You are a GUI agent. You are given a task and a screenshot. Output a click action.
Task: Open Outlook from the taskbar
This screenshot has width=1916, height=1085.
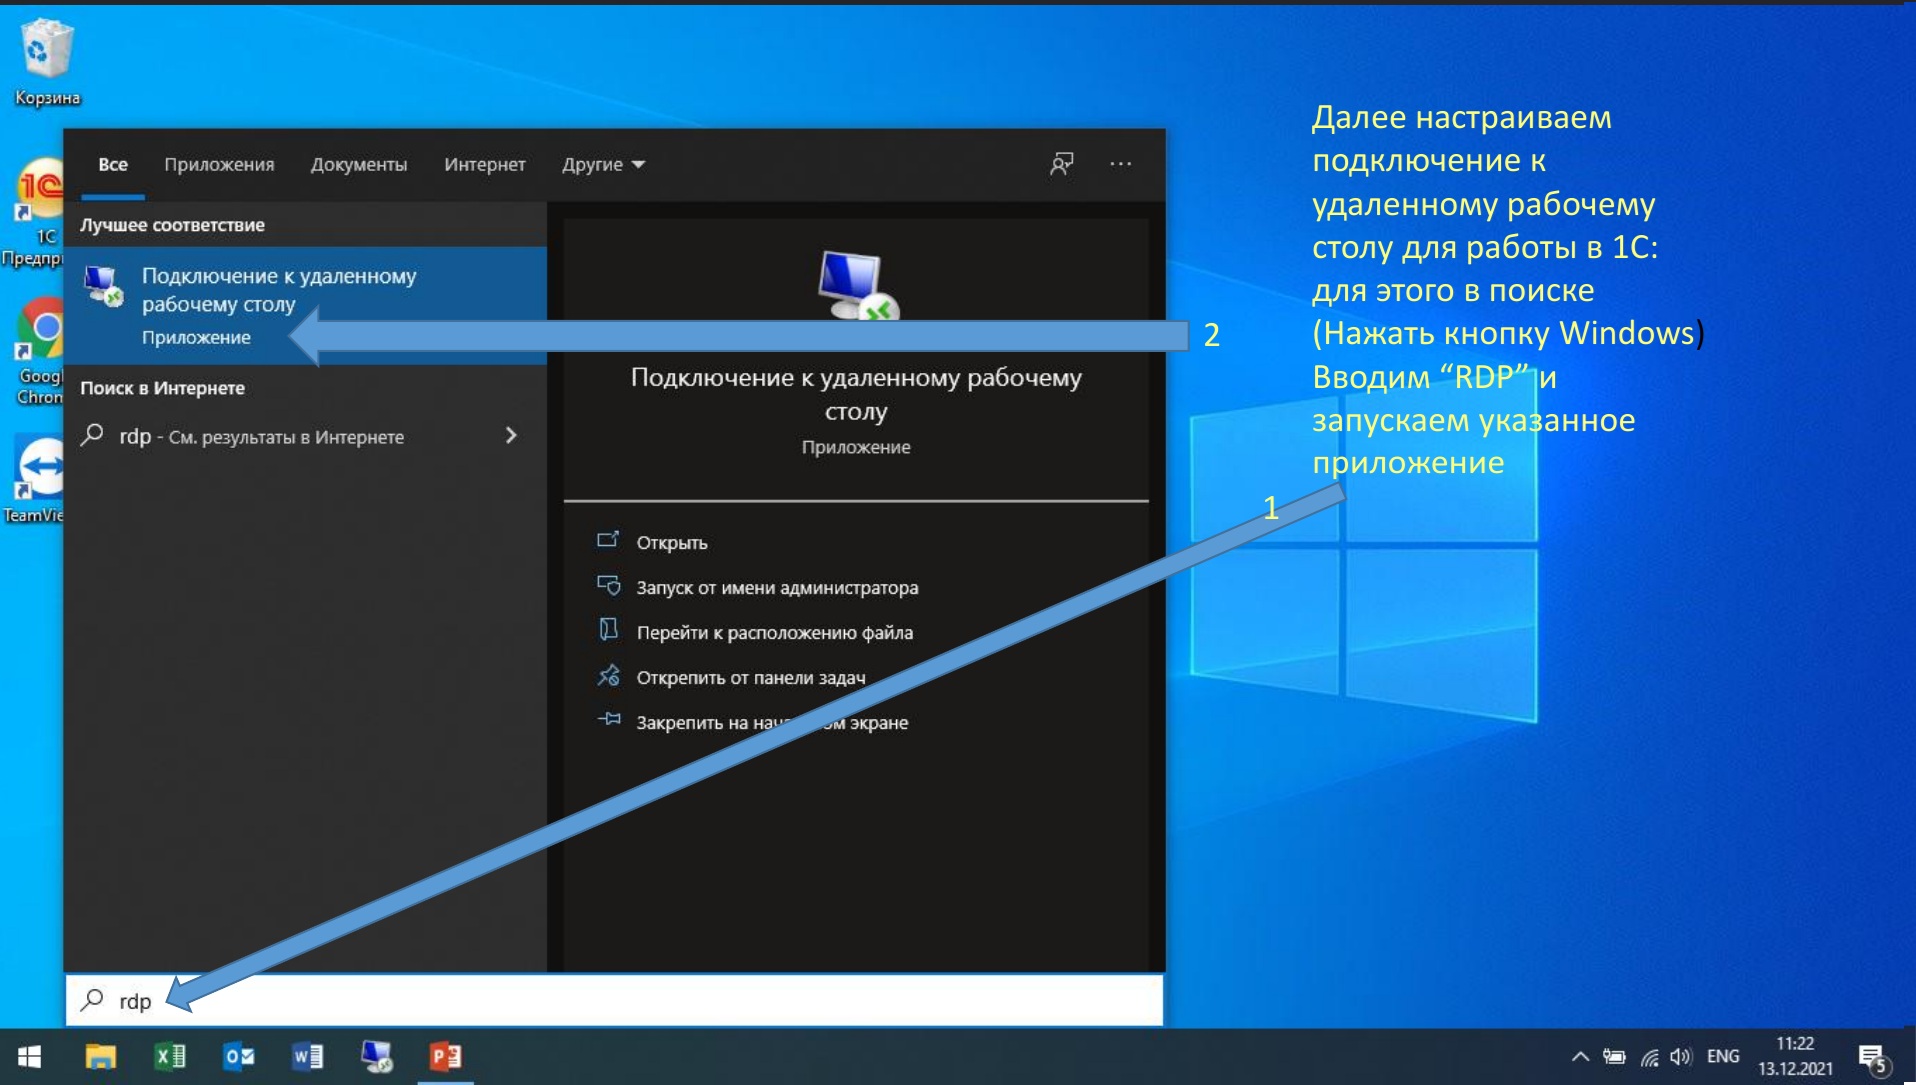[x=238, y=1057]
